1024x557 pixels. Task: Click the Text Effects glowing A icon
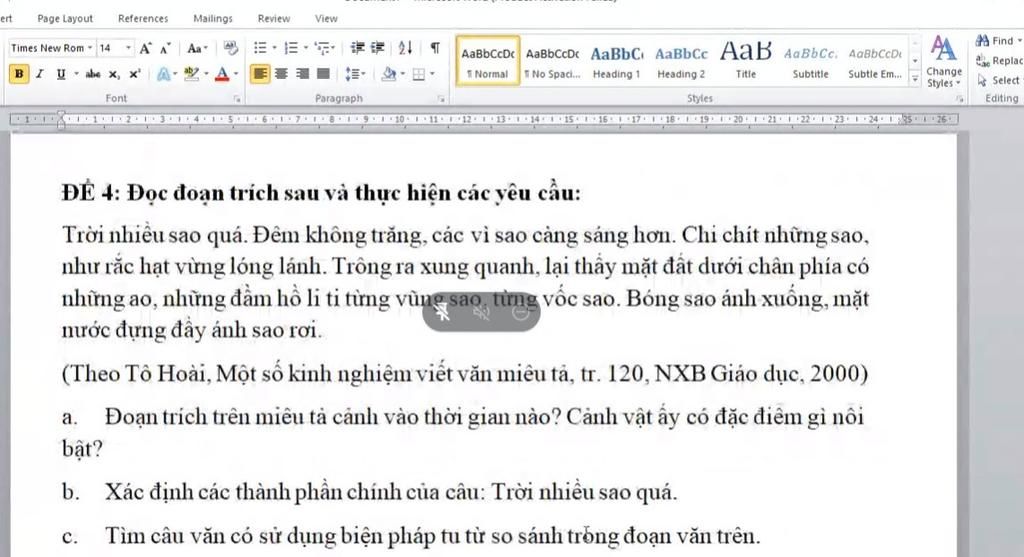163,74
